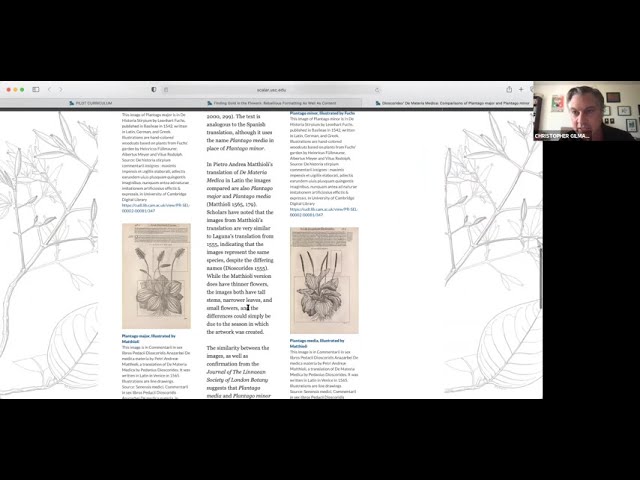640x480 pixels.
Task: Switch to Dioscorides' De Materia Medica tab
Action: tap(452, 103)
